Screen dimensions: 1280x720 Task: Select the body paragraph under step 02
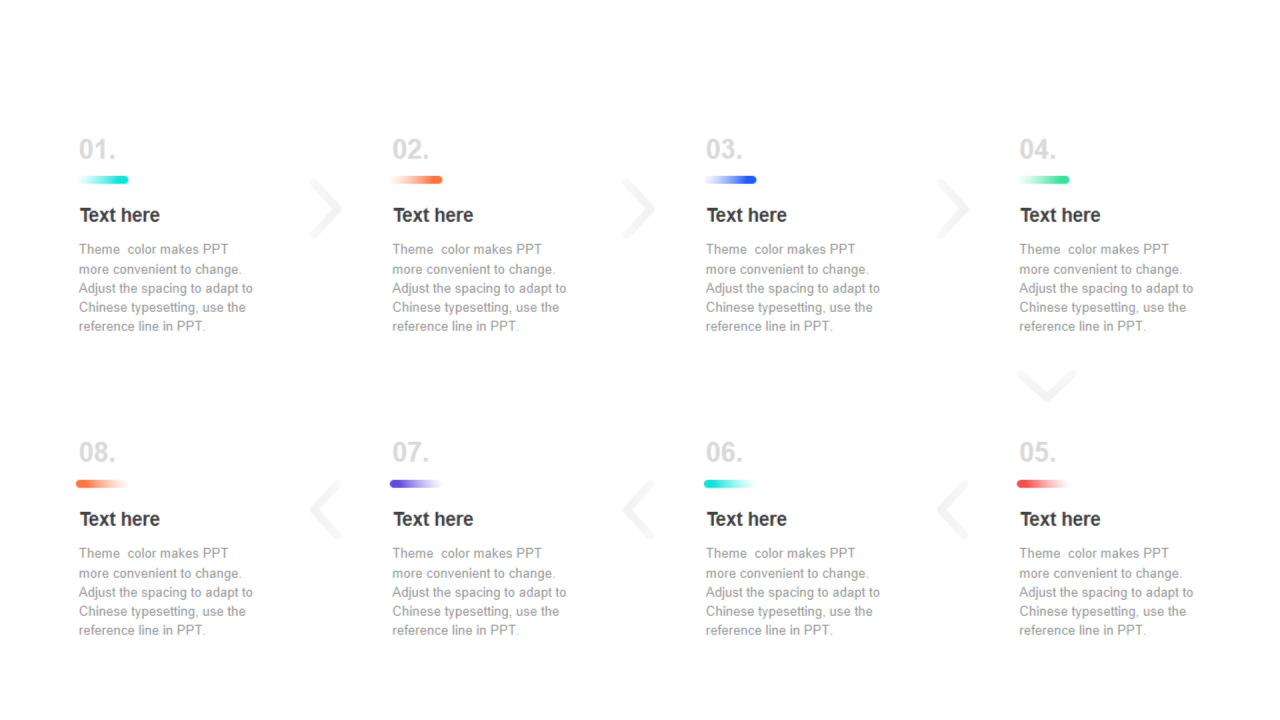coord(479,288)
